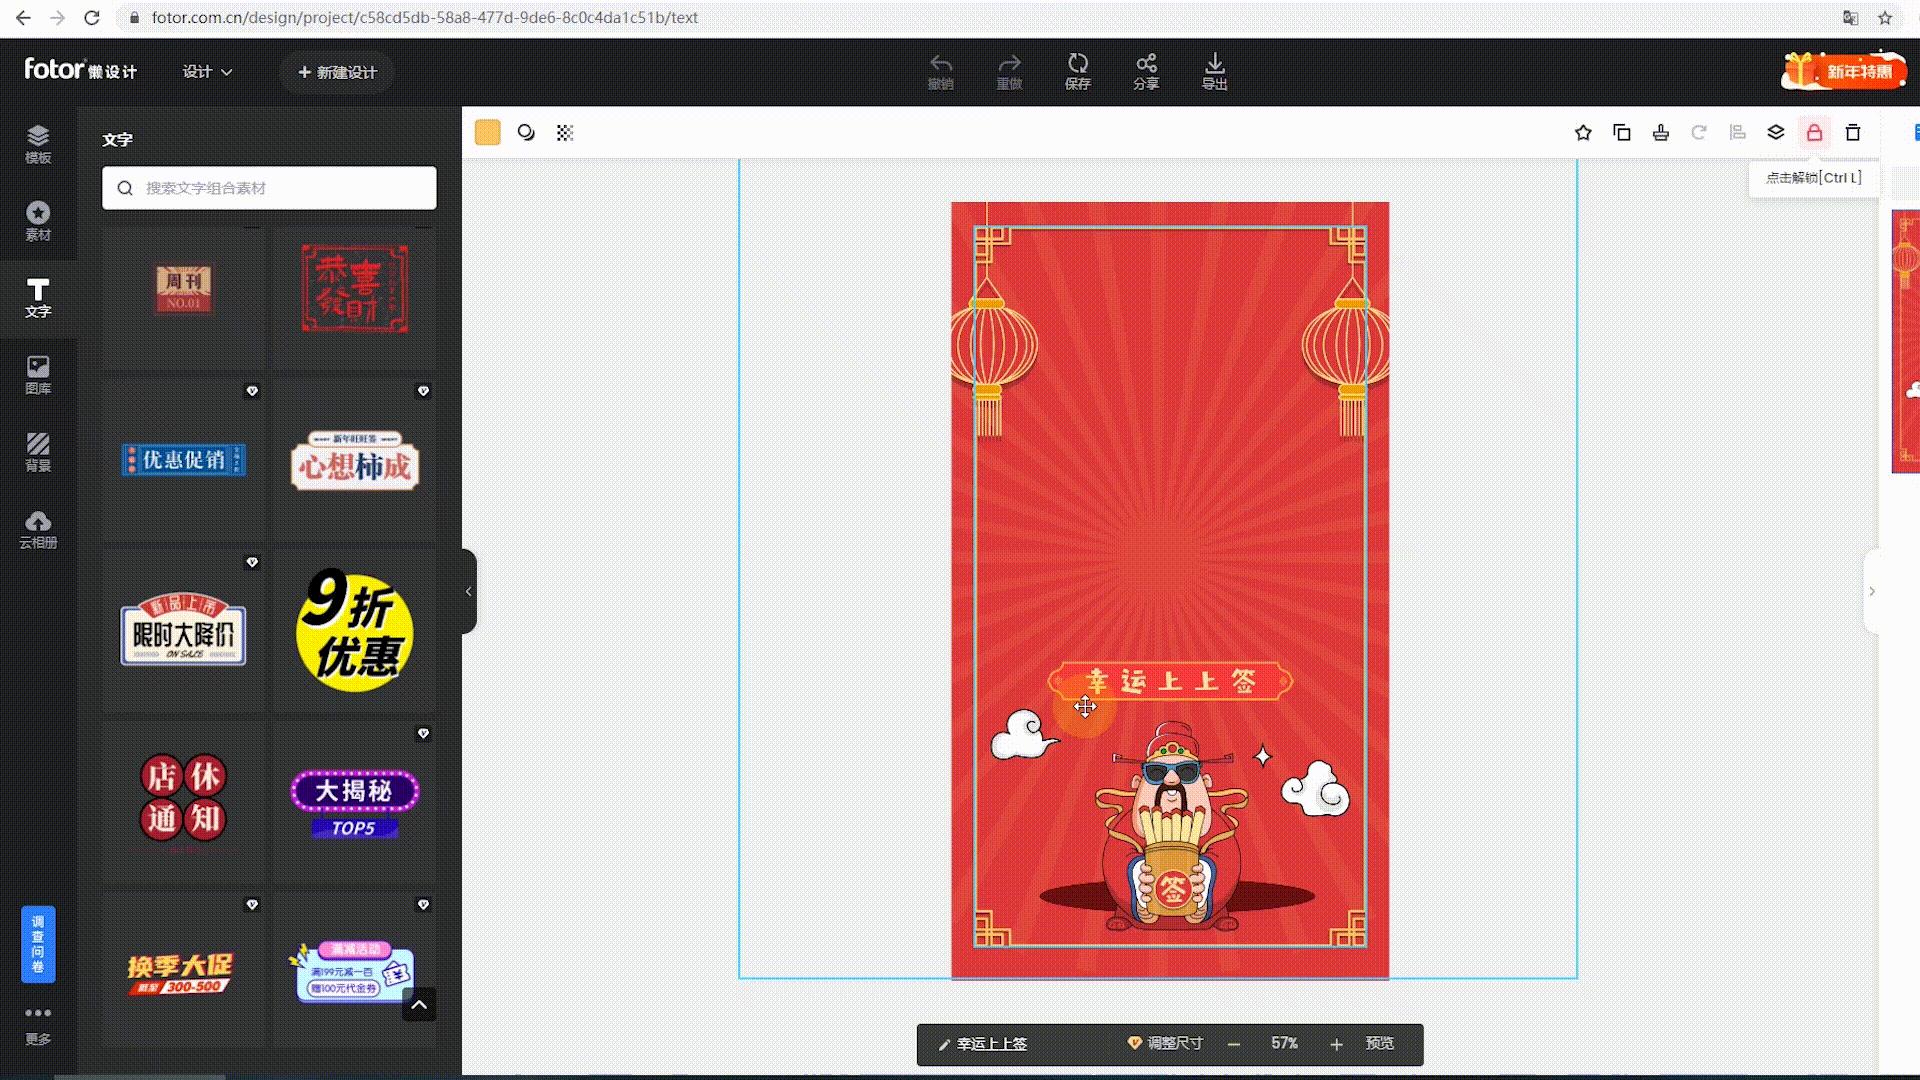Viewport: 1920px width, 1080px height.
Task: Click the 导出 export icon
Action: (1214, 71)
